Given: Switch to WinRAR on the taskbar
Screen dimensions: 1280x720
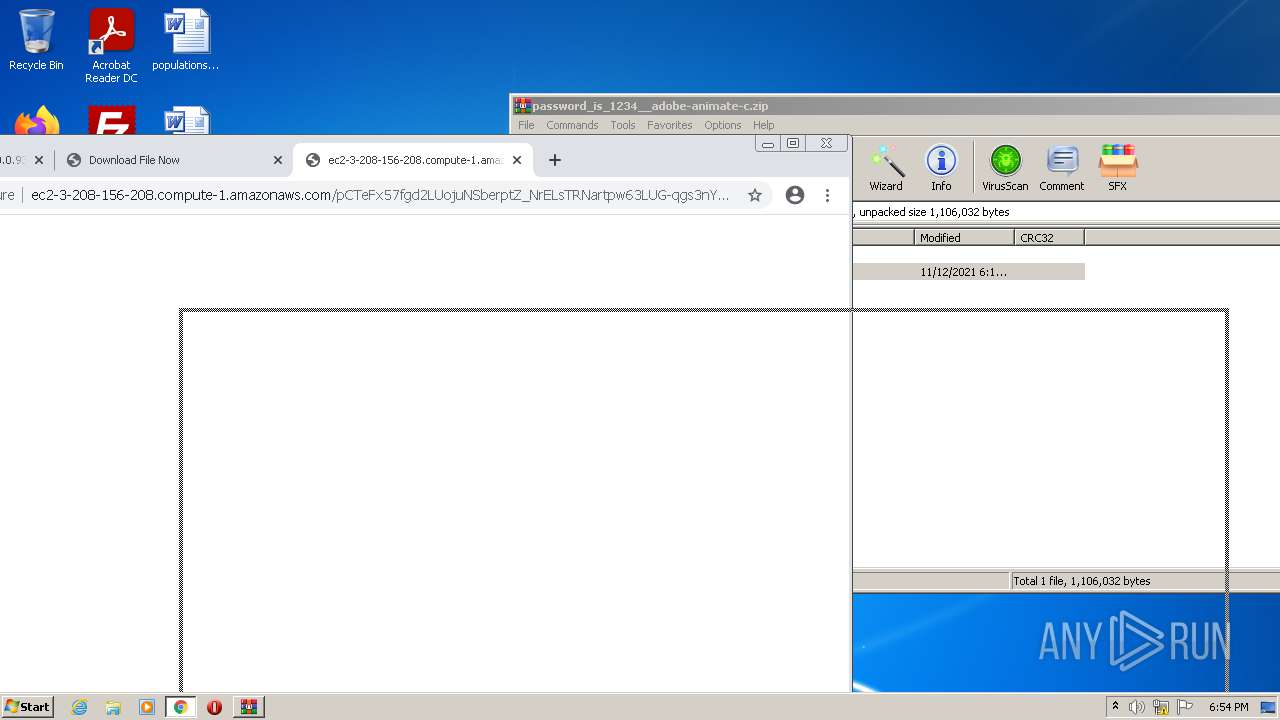Looking at the screenshot, I should point(249,707).
